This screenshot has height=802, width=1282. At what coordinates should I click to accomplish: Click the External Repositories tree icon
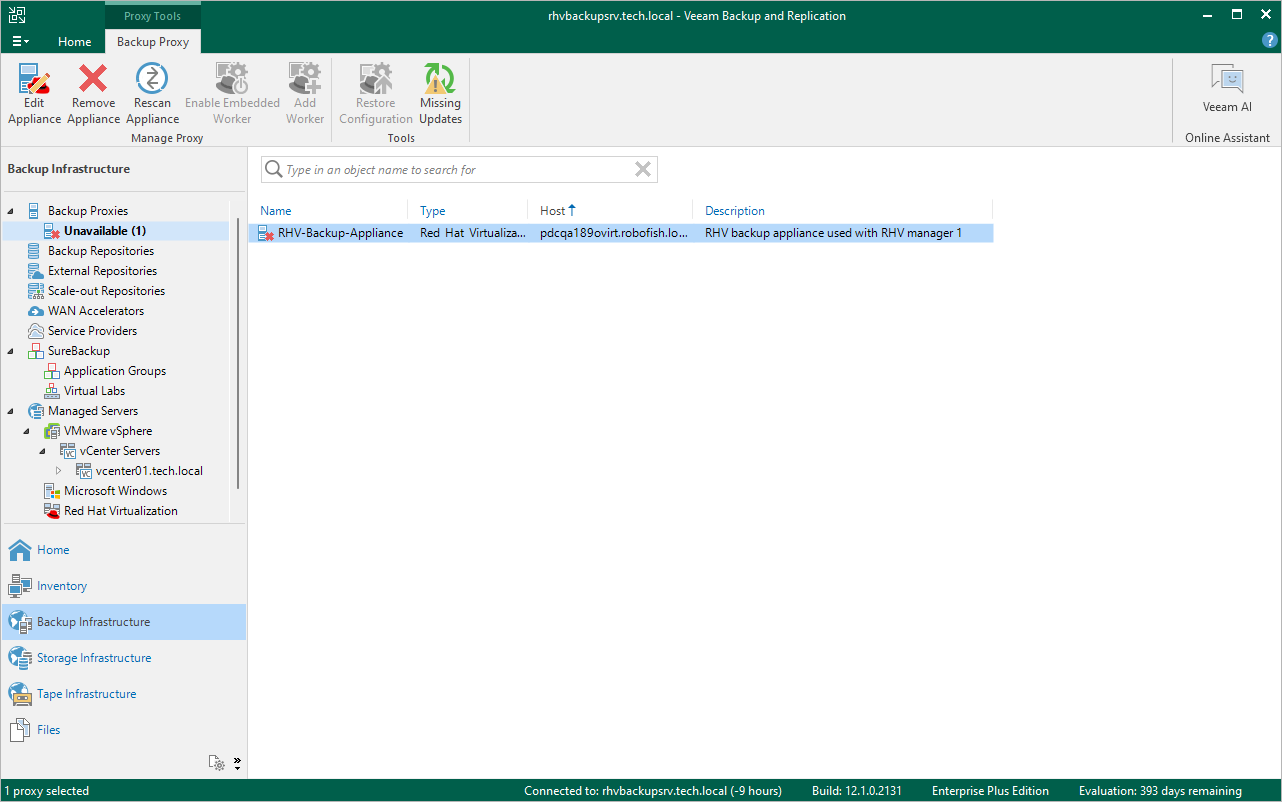click(x=35, y=271)
